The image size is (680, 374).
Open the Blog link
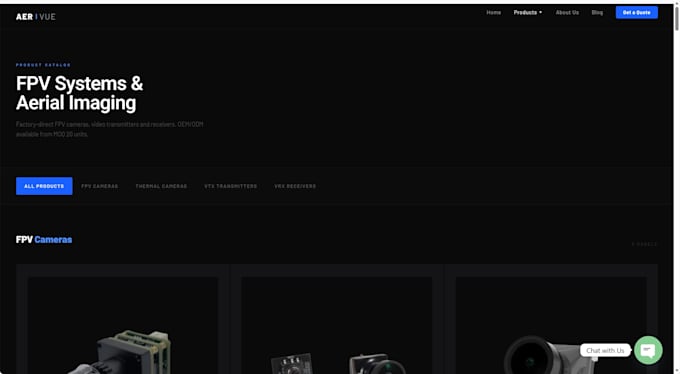tap(597, 13)
